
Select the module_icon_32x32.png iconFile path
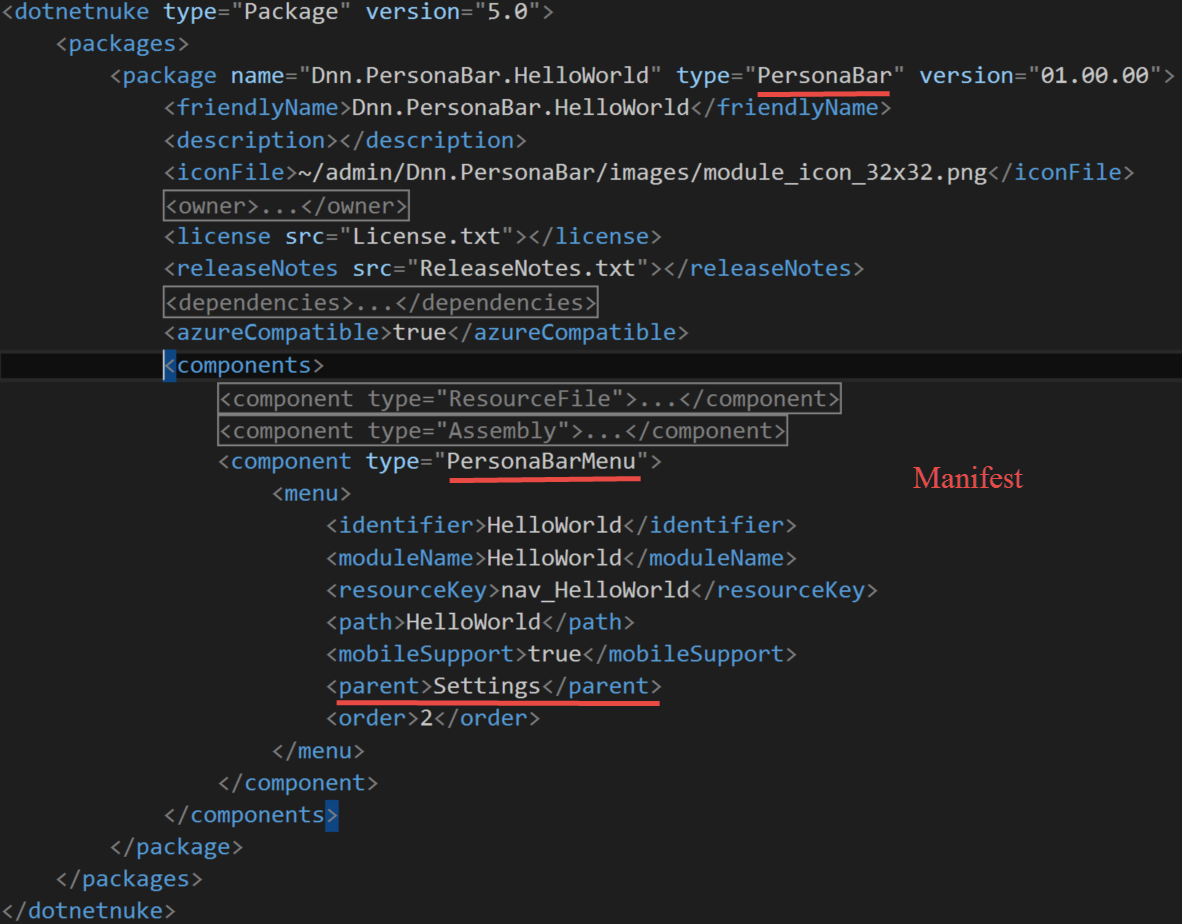[x=643, y=173]
